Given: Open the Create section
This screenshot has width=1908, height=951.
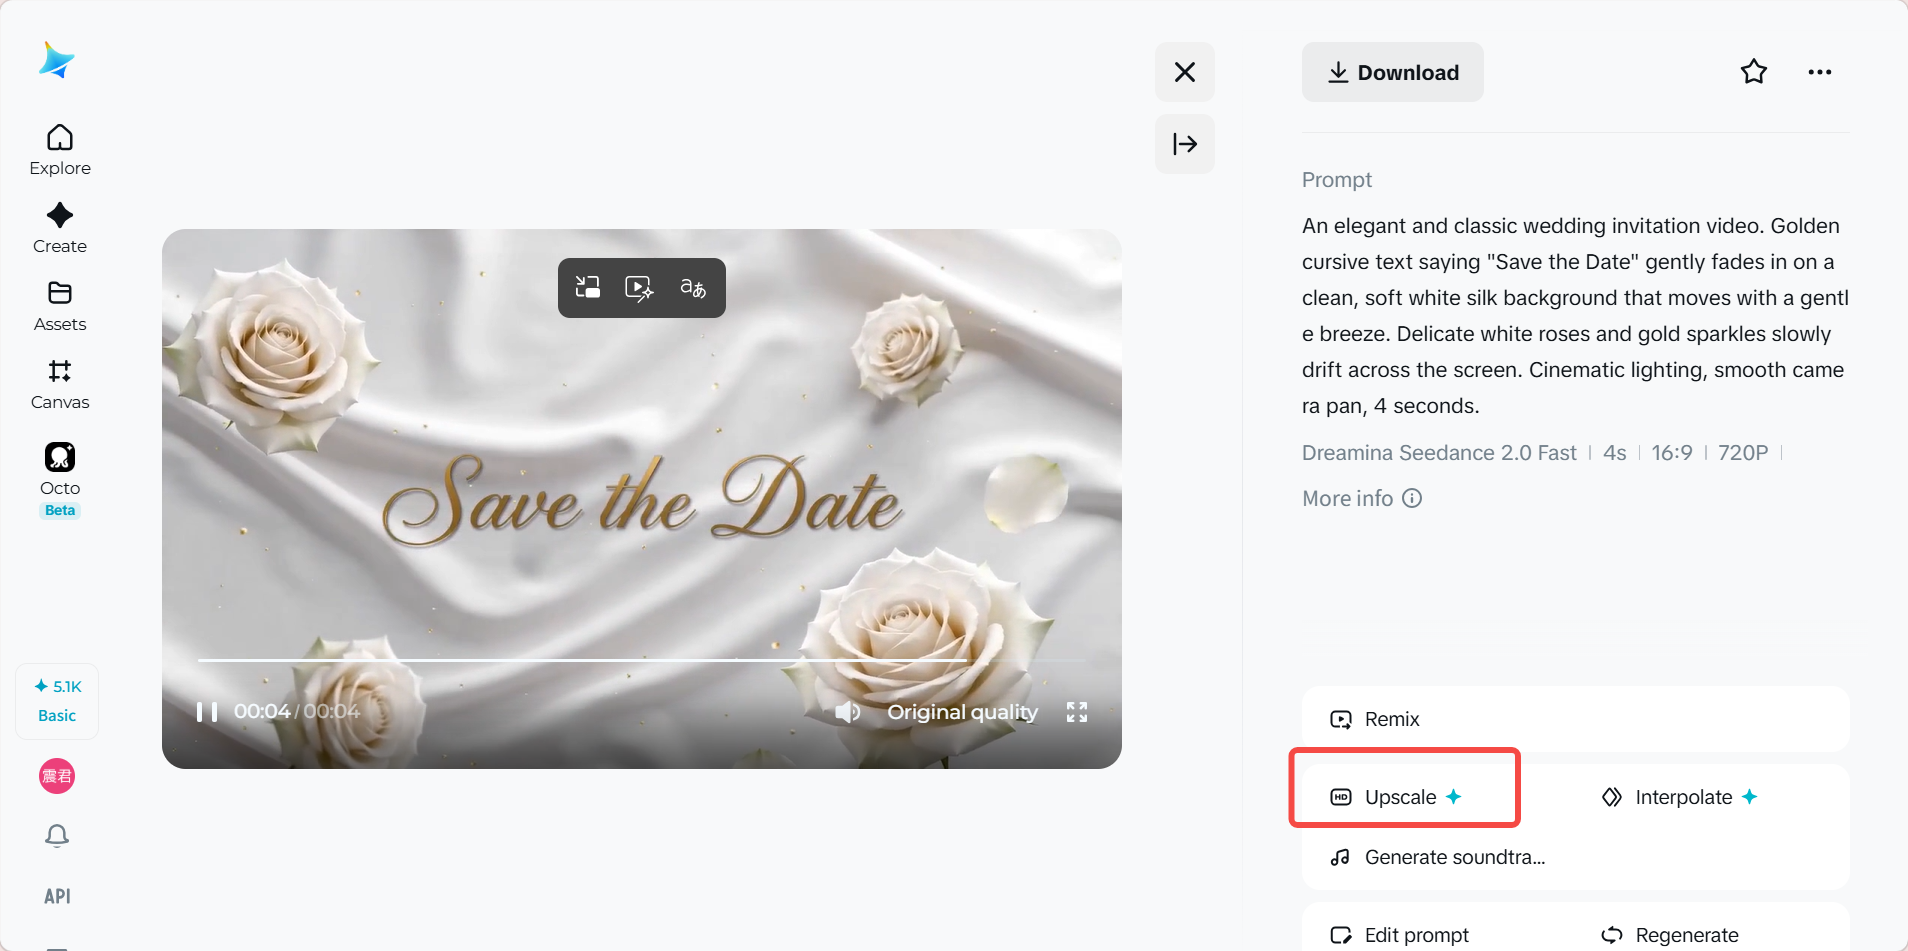Looking at the screenshot, I should [60, 228].
